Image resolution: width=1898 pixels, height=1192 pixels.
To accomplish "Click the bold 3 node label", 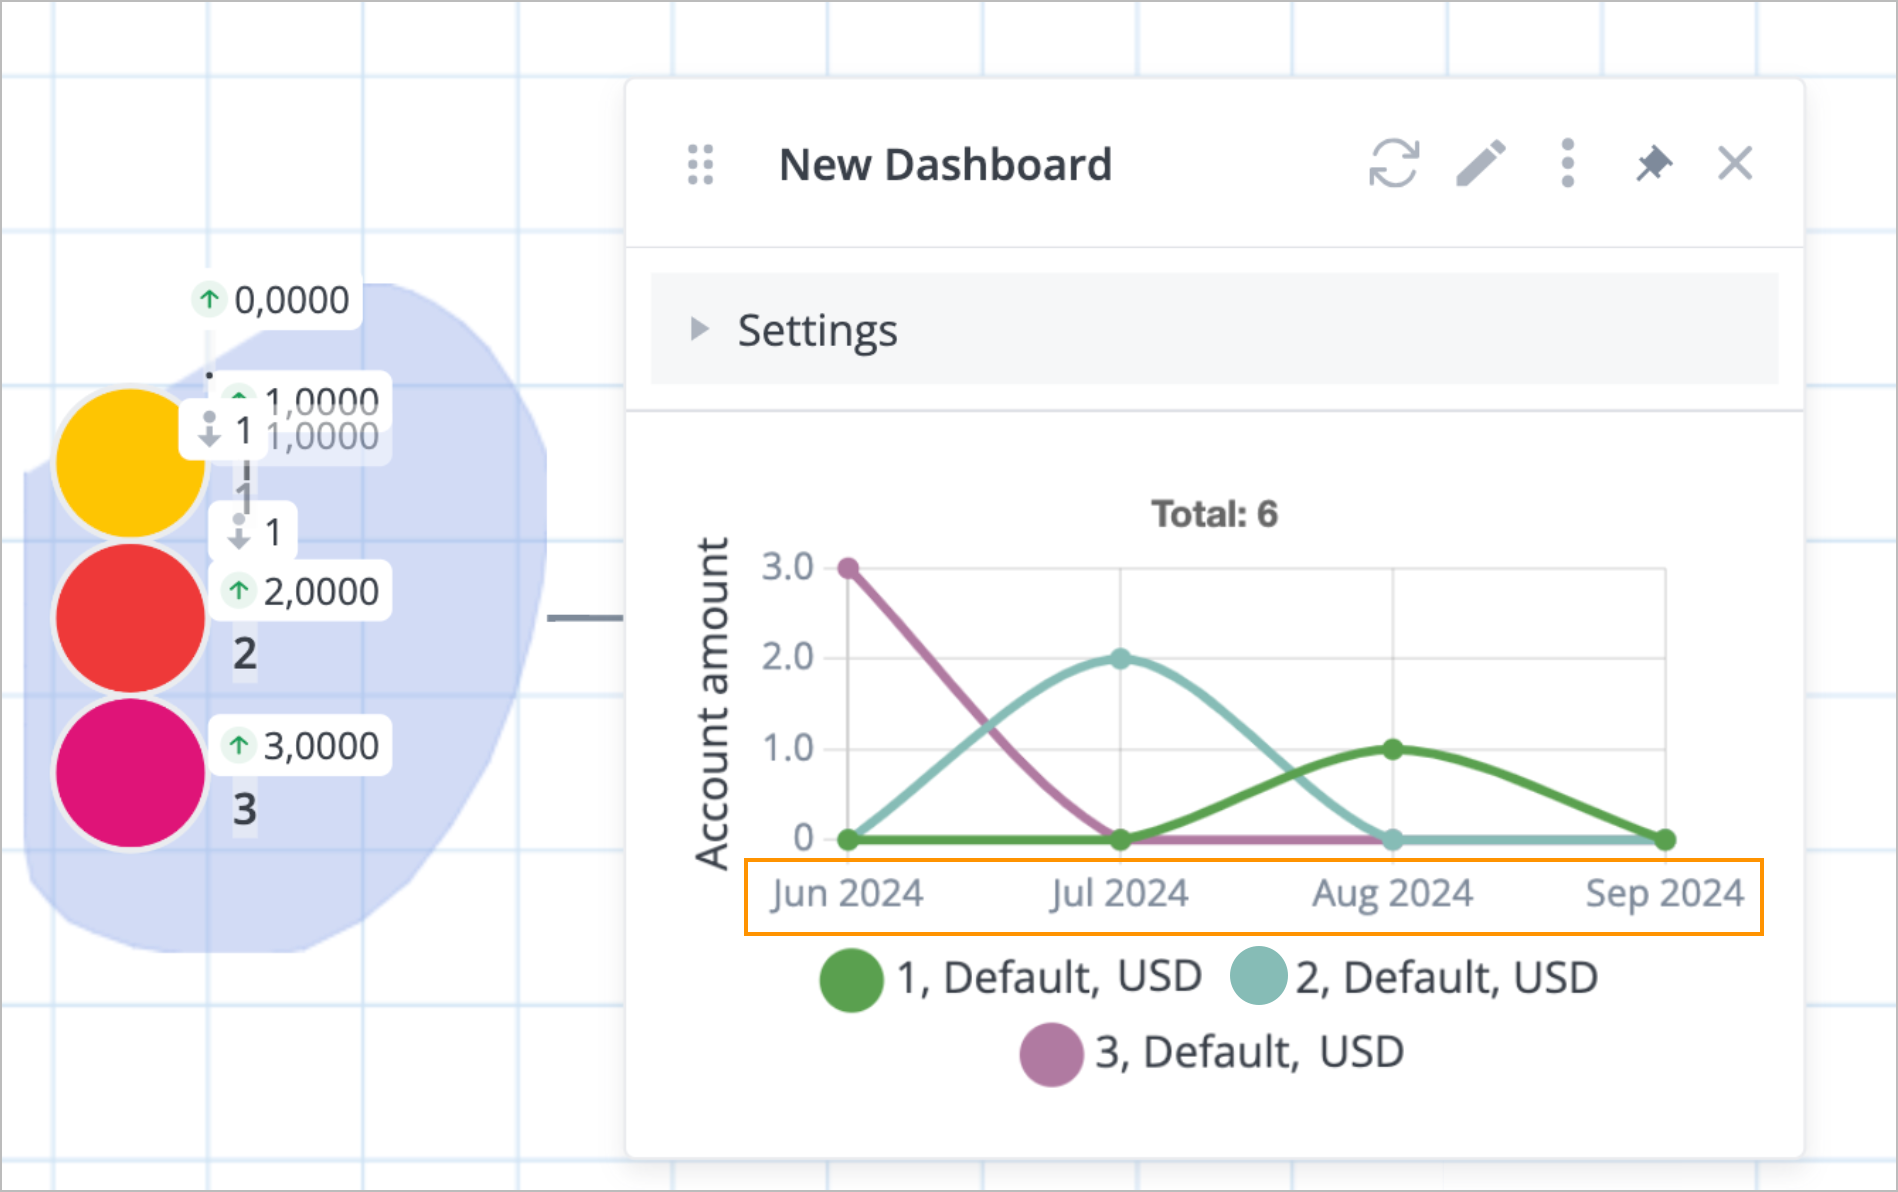I will [245, 809].
